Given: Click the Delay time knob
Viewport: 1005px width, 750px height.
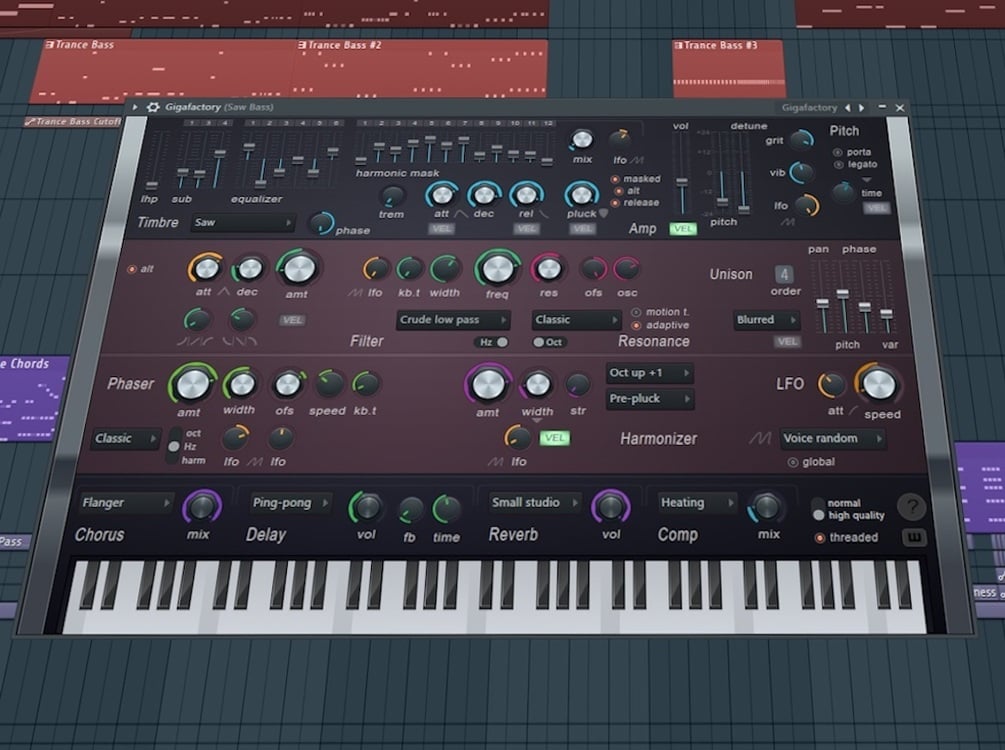Looking at the screenshot, I should click(x=446, y=510).
